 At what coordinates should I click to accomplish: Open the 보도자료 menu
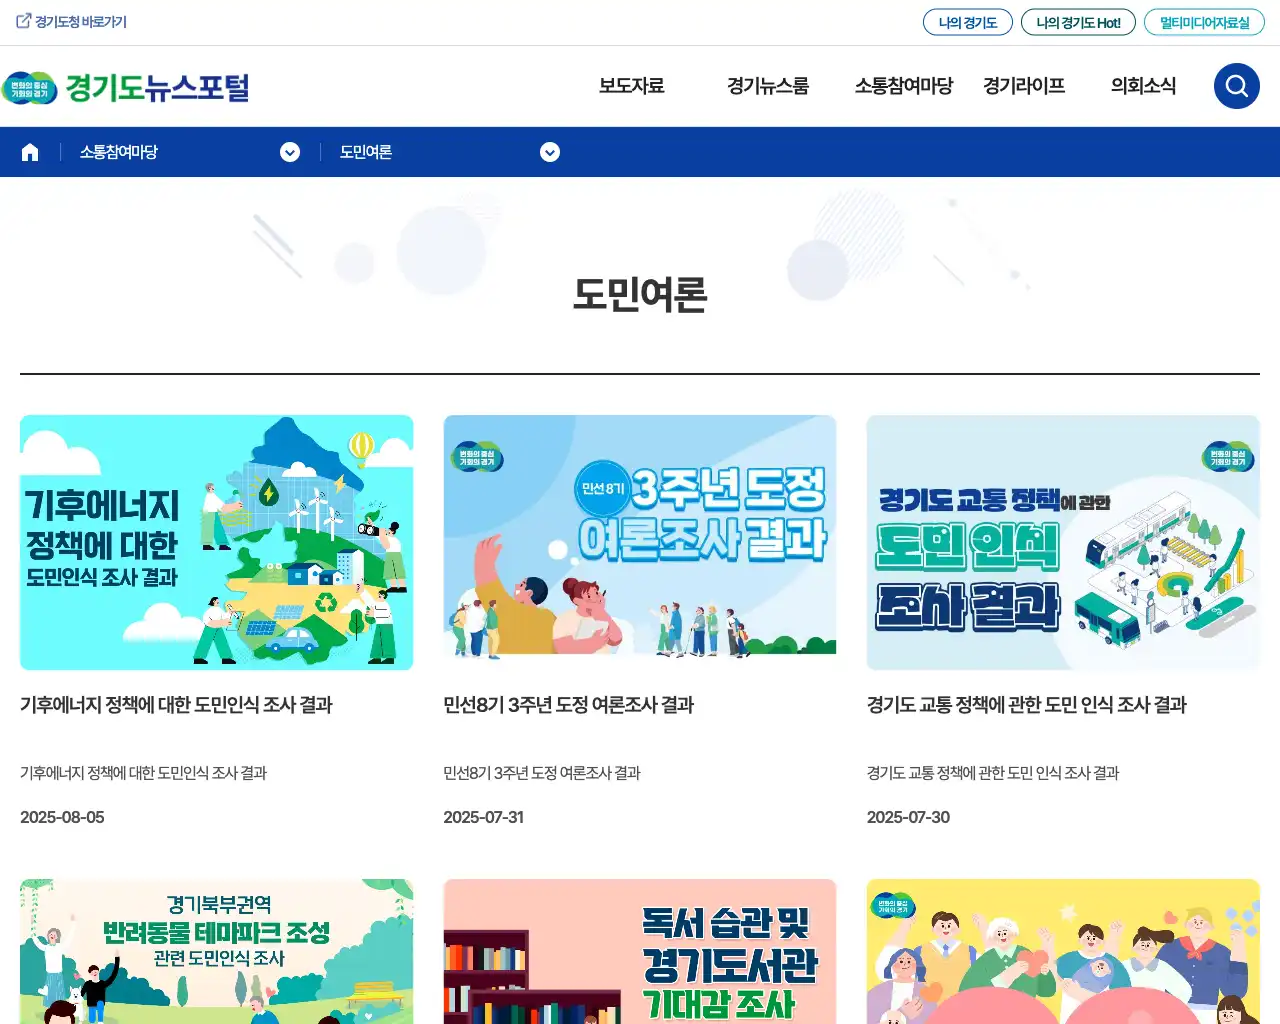point(631,86)
